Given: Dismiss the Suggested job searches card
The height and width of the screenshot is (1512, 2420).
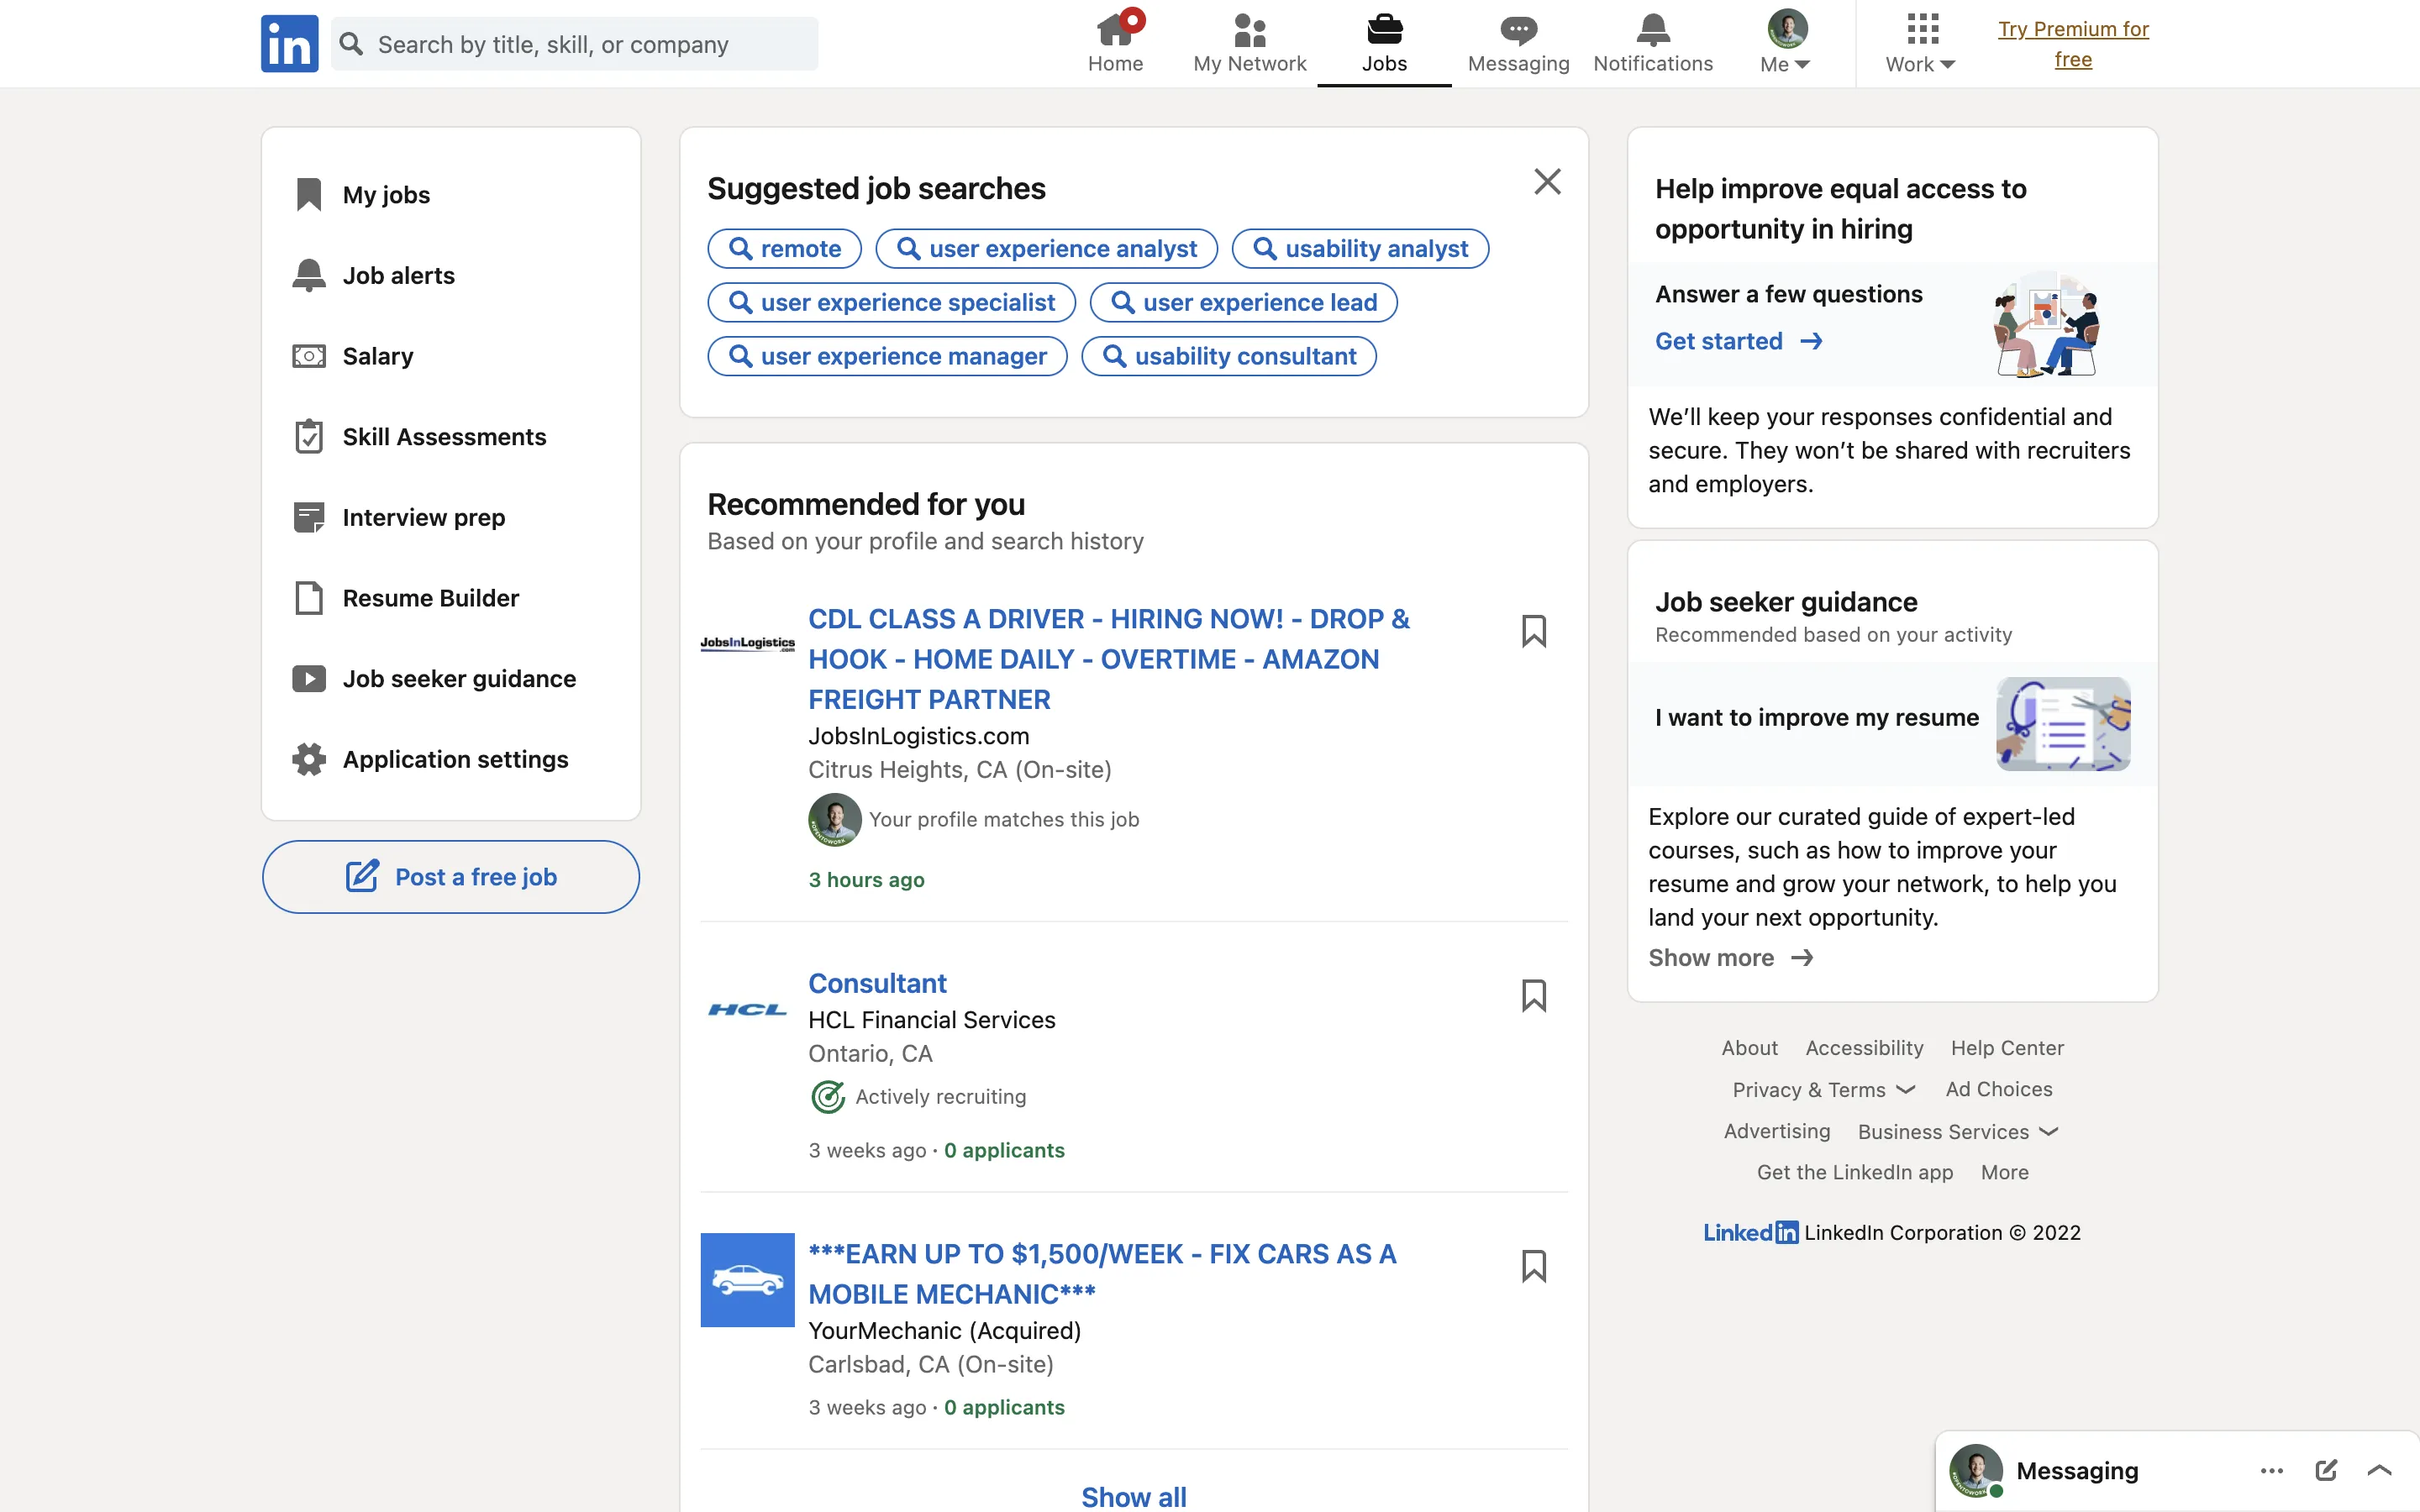Looking at the screenshot, I should tap(1547, 181).
